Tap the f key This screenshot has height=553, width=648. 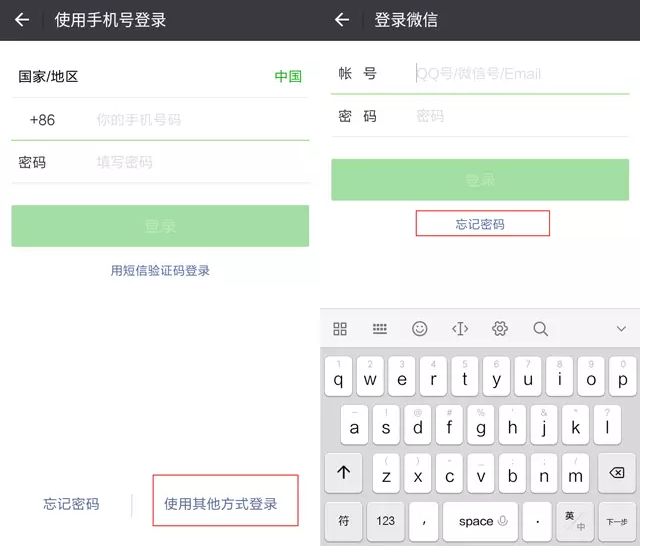pyautogui.click(x=449, y=425)
